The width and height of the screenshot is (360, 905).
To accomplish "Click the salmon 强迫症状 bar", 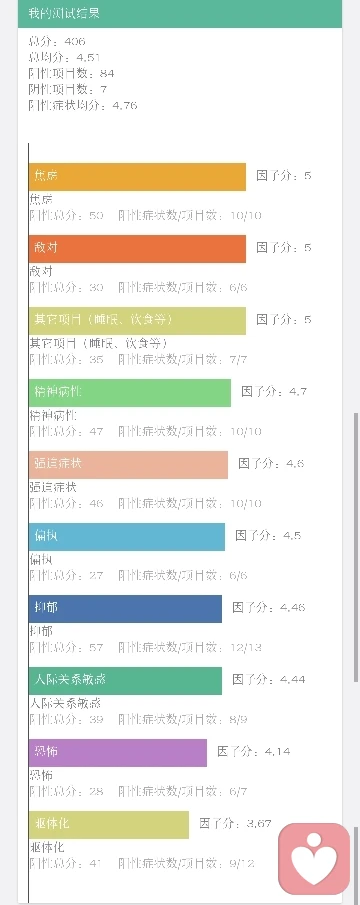I will click(x=128, y=465).
